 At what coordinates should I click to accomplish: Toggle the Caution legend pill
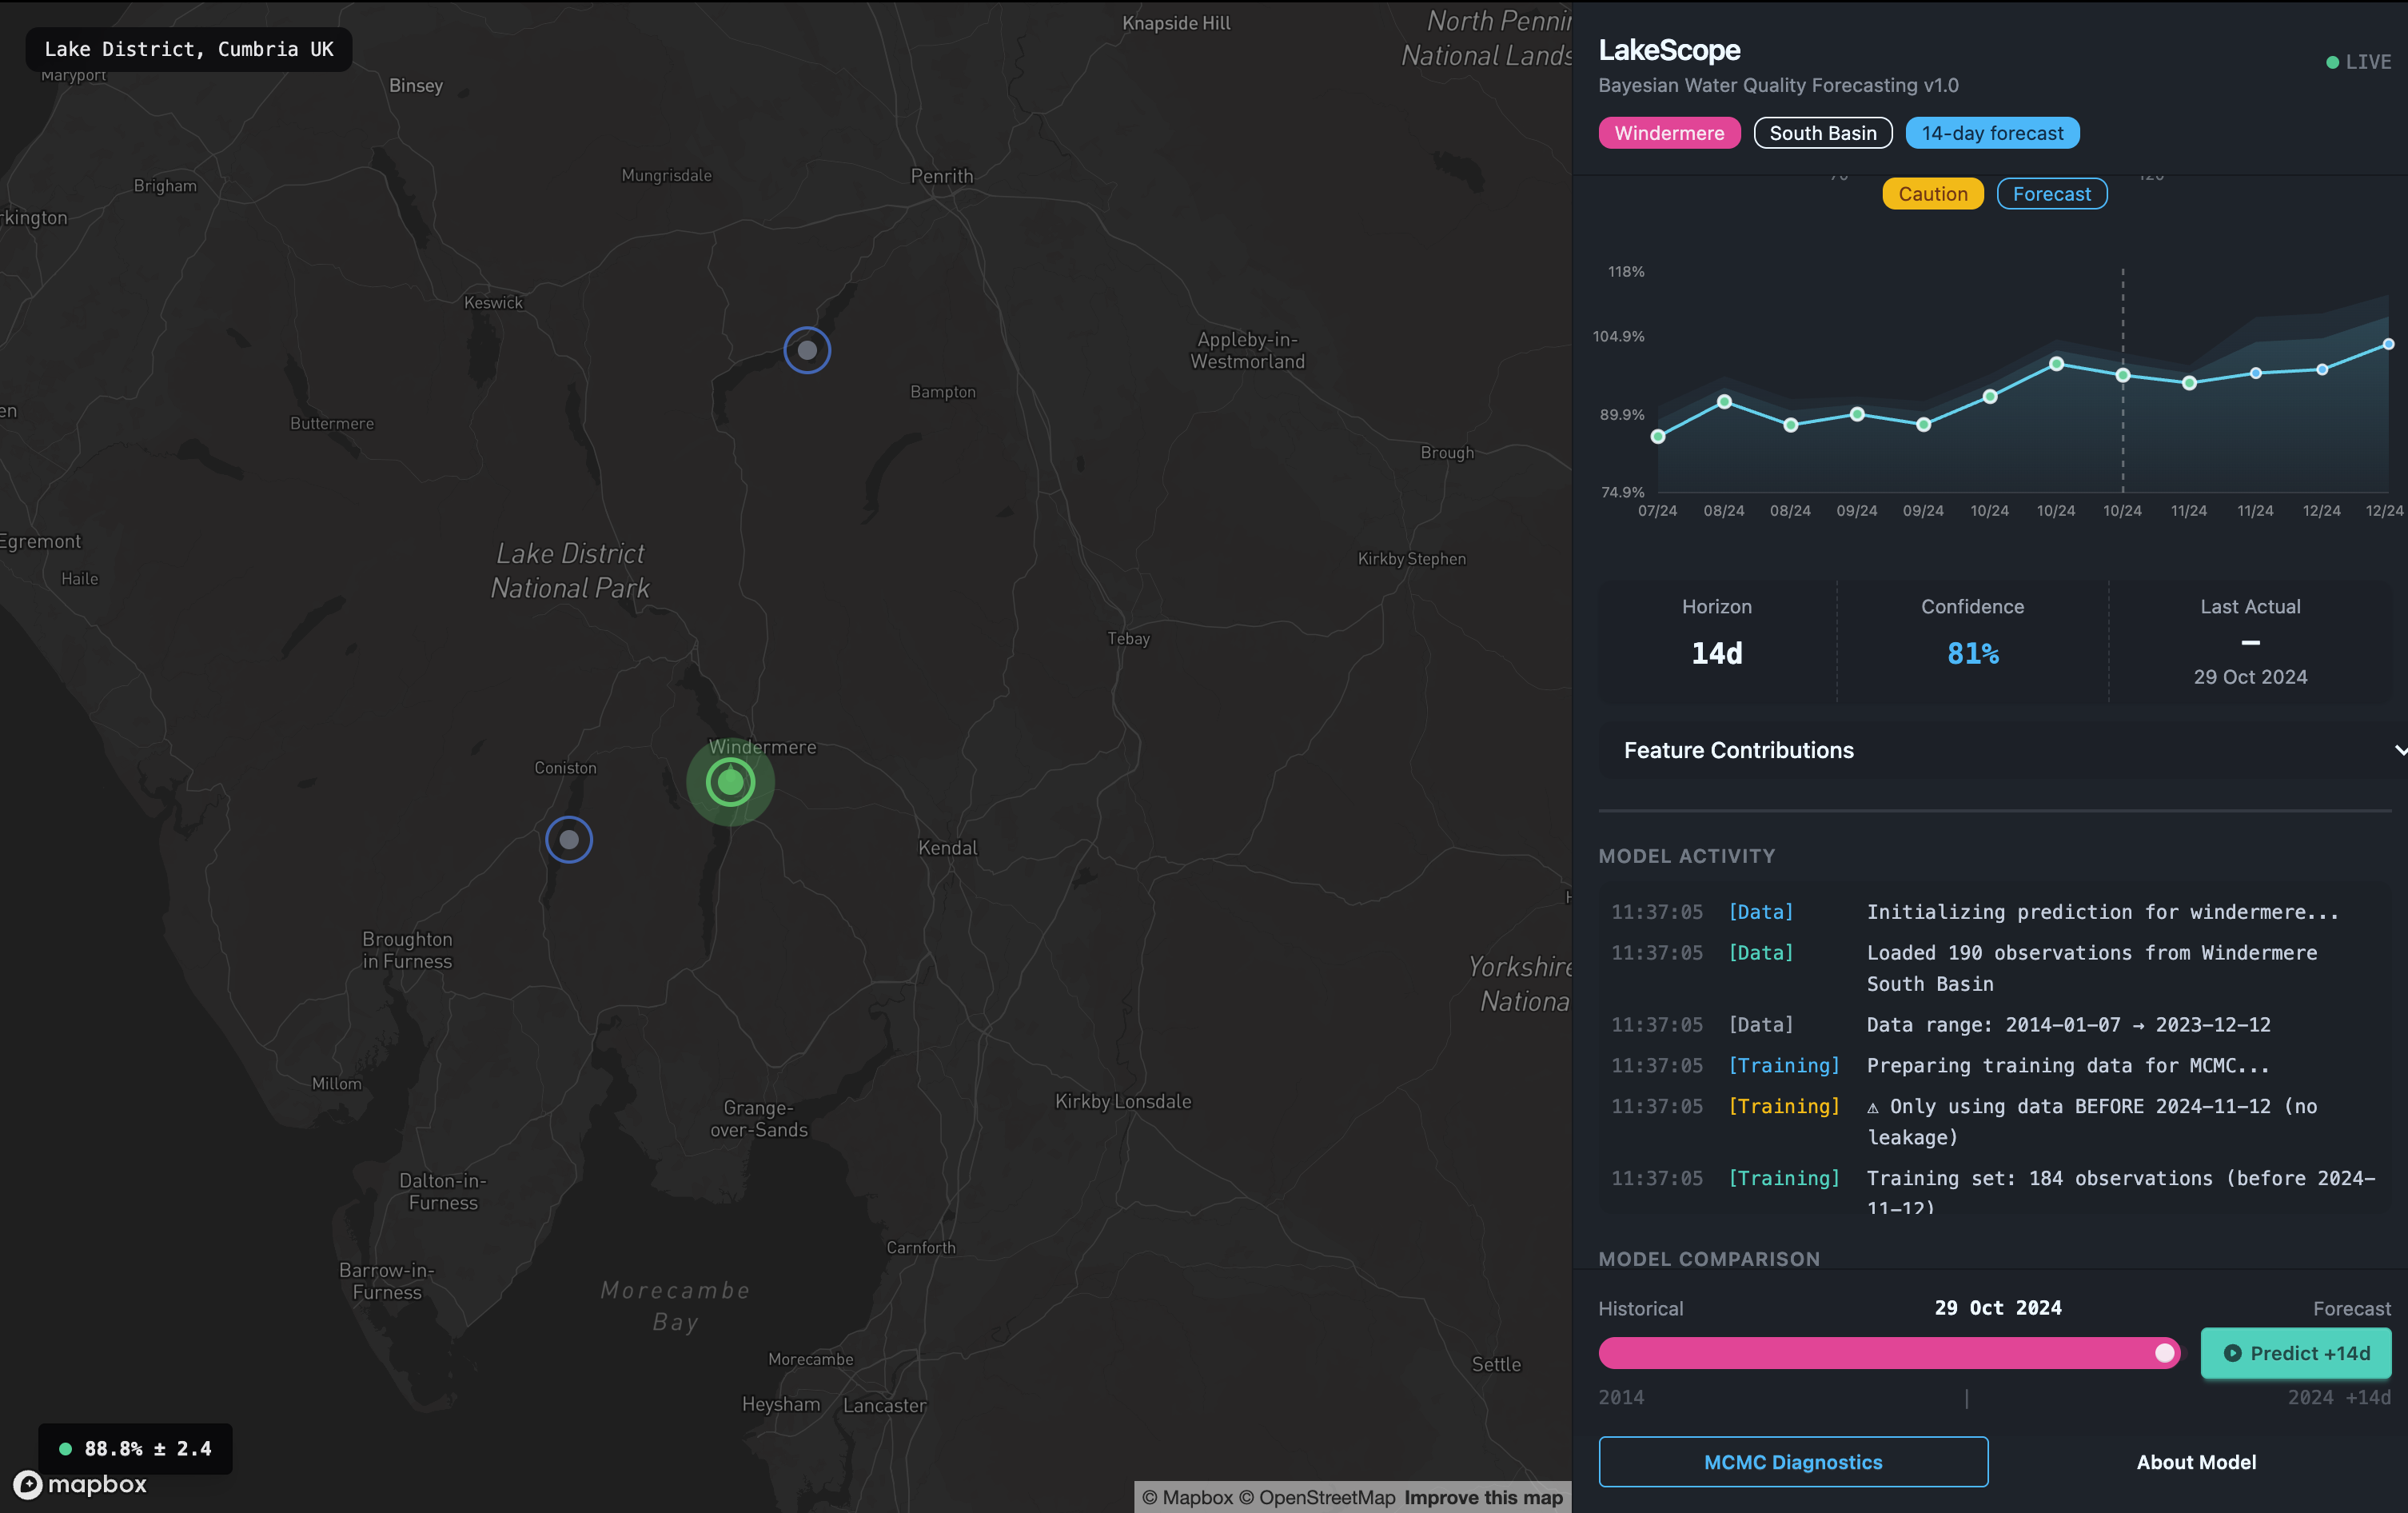point(1932,194)
